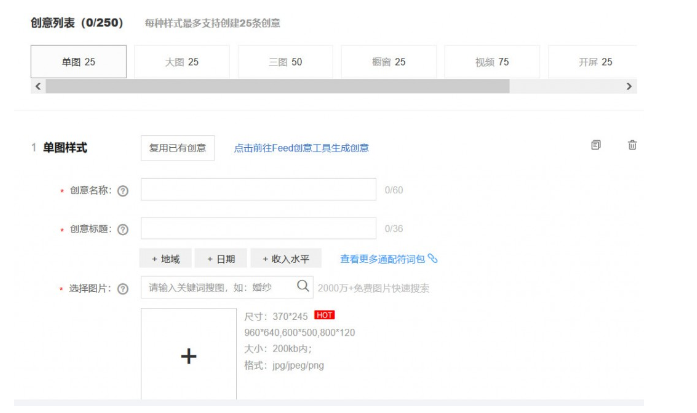Open 点击前往Feed创意工具生成创意 link
Screen dimensions: 697x413
301,148
